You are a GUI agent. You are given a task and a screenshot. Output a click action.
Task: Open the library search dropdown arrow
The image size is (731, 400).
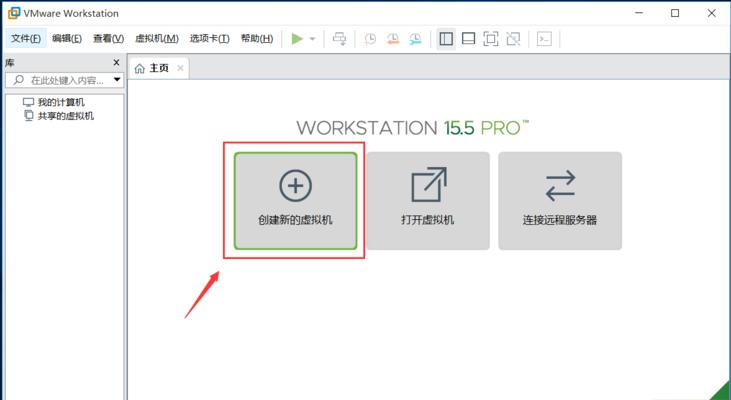click(x=117, y=80)
